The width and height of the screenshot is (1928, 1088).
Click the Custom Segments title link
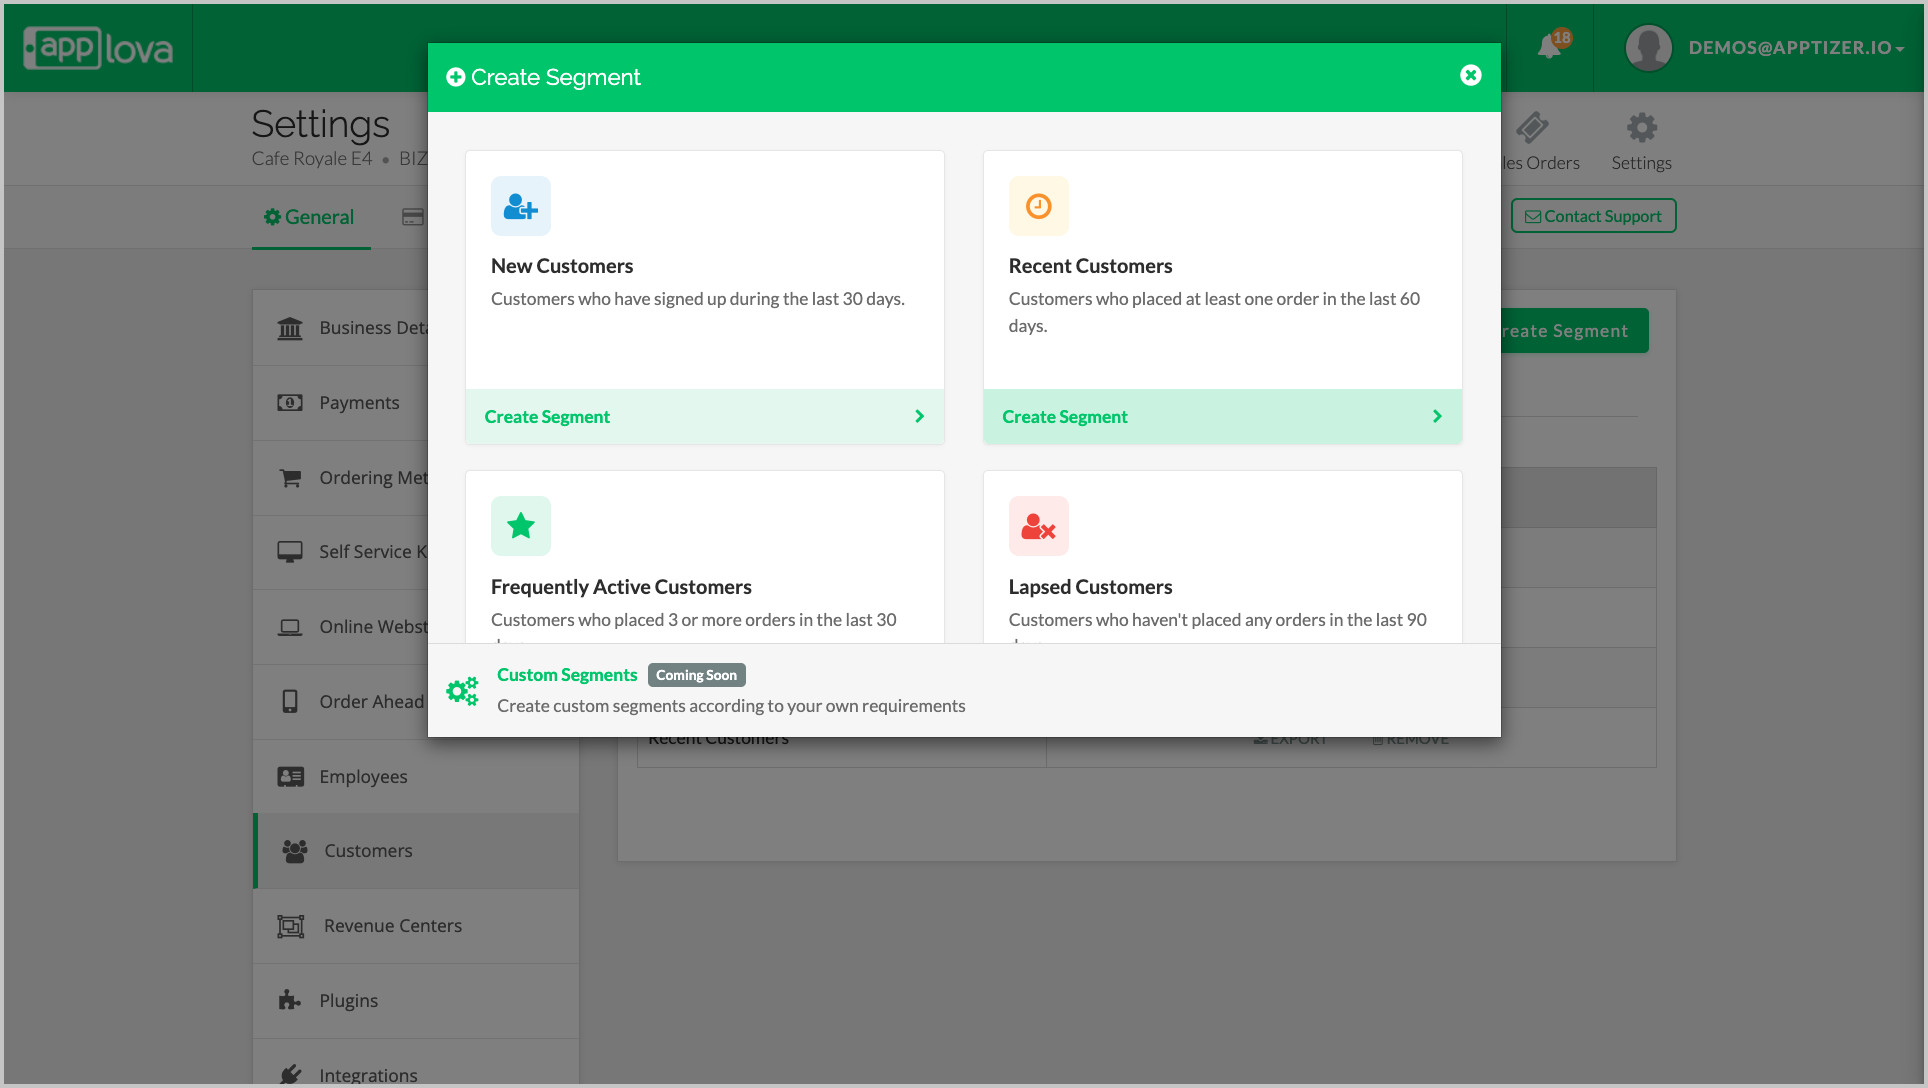(567, 675)
